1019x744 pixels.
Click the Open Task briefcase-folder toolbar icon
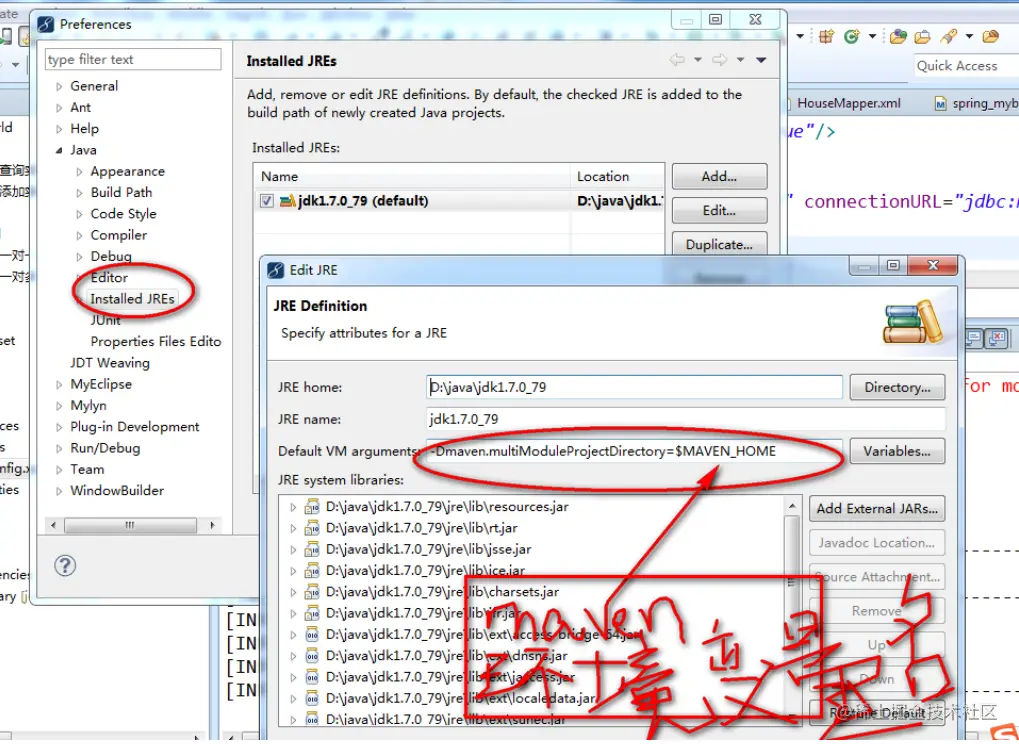pos(922,37)
